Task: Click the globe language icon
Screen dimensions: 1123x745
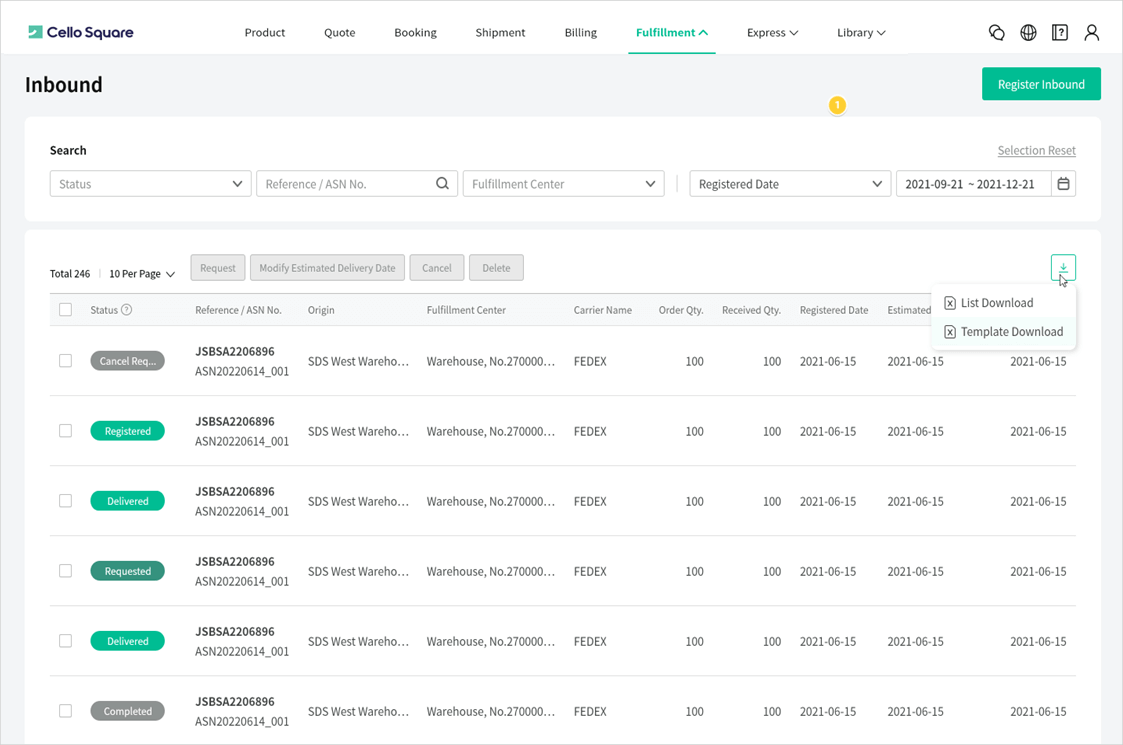Action: coord(1028,33)
